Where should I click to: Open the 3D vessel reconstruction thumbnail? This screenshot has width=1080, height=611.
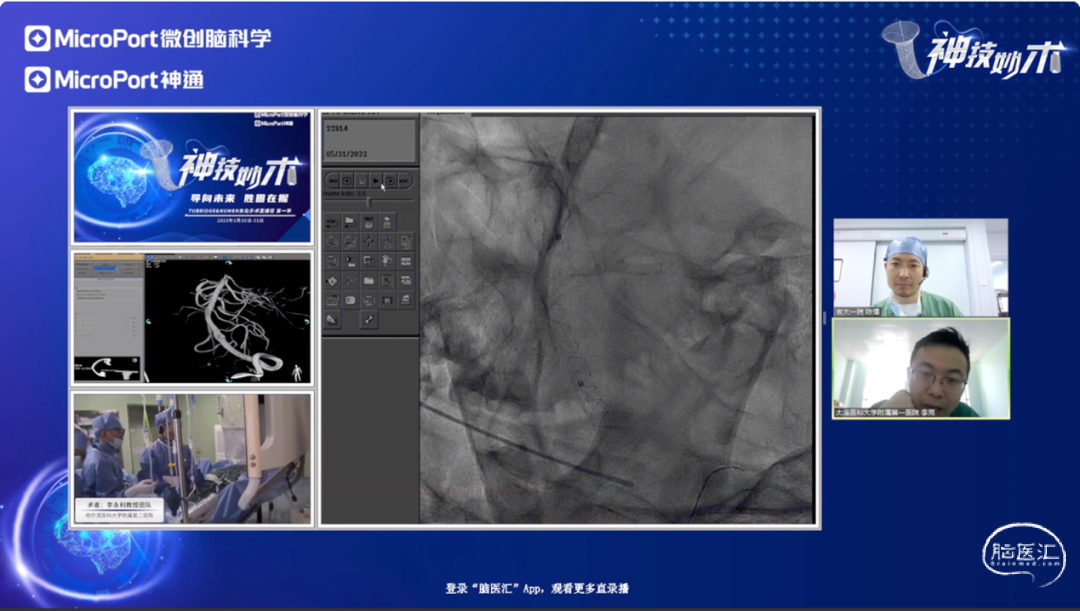[x=192, y=318]
